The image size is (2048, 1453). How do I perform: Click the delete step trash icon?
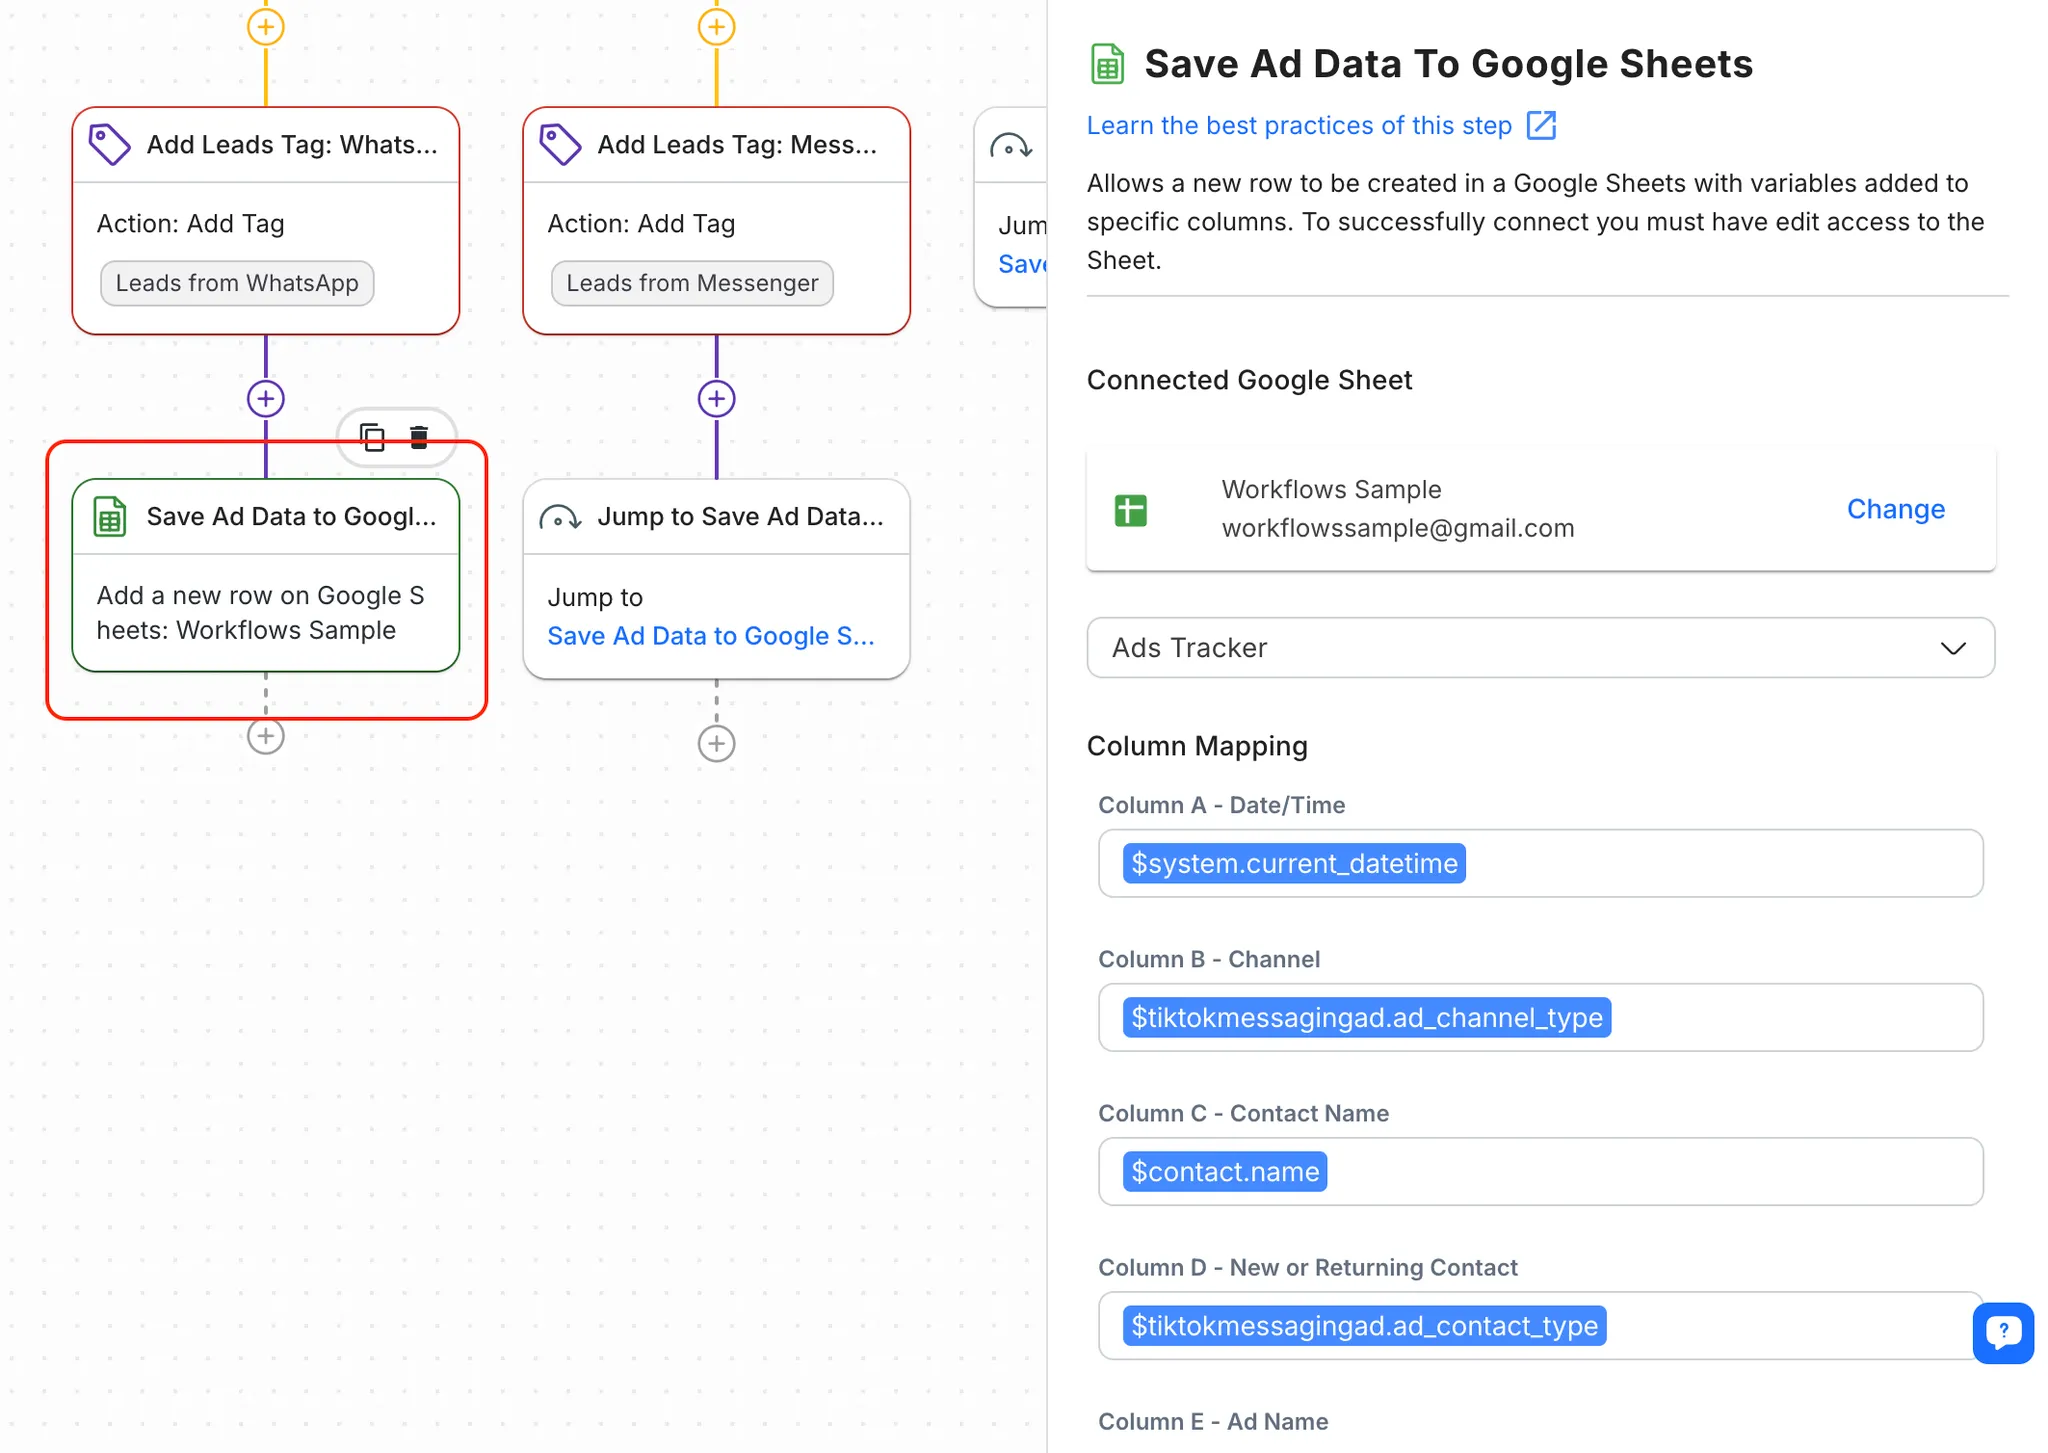(419, 437)
